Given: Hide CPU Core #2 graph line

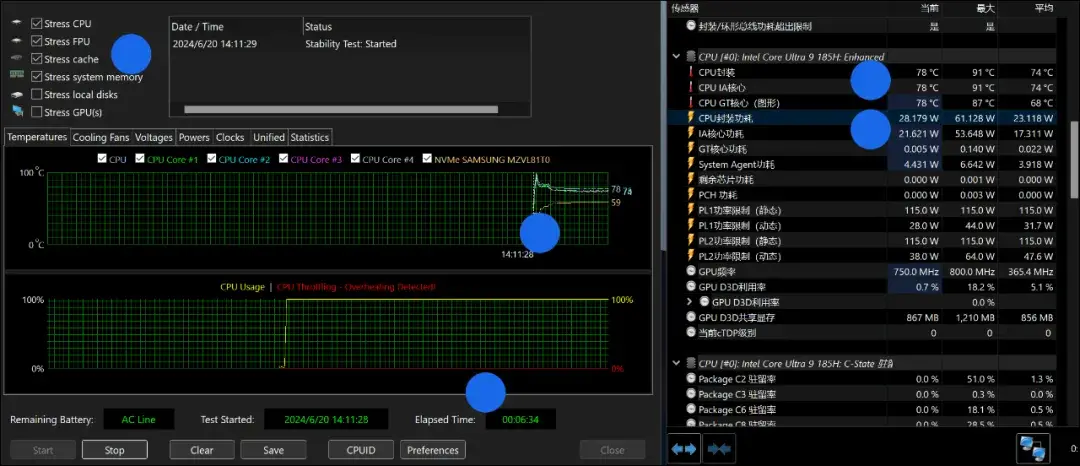Looking at the screenshot, I should [211, 159].
